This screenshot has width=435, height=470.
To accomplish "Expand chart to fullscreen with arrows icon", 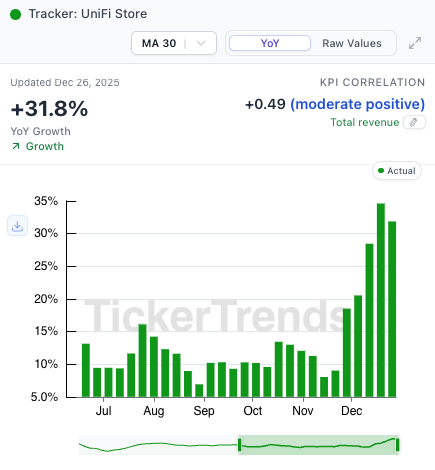I will click(x=415, y=43).
